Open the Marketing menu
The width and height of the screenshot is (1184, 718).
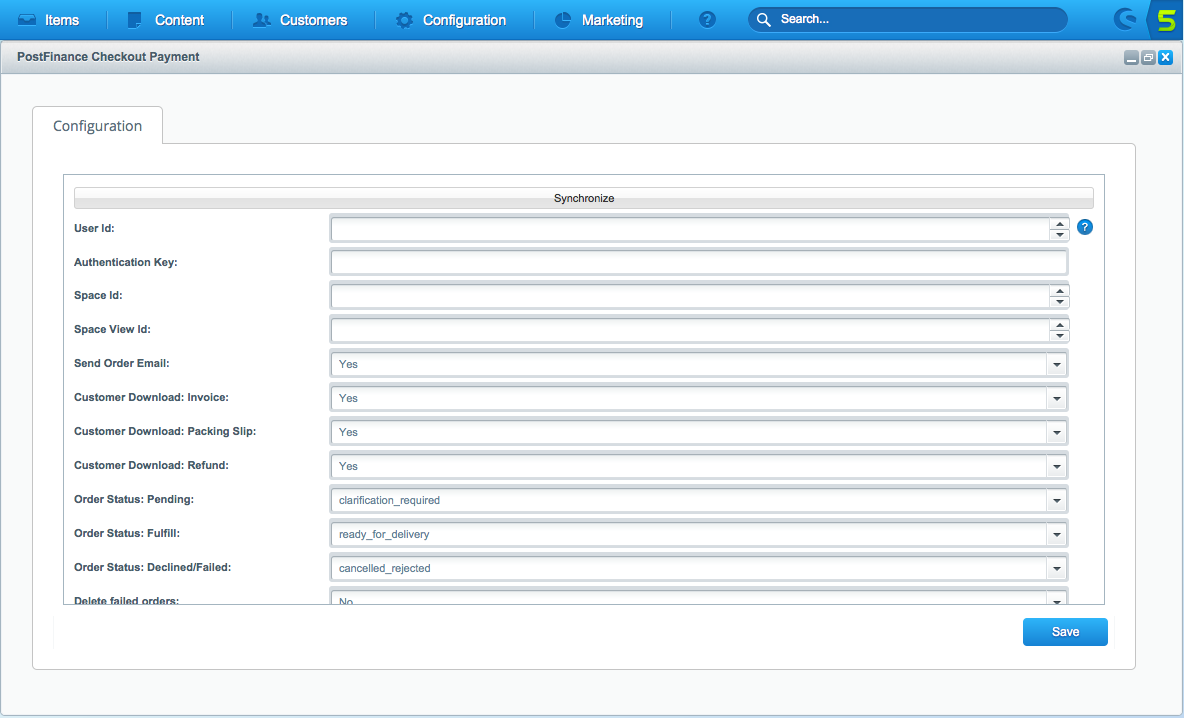[599, 20]
